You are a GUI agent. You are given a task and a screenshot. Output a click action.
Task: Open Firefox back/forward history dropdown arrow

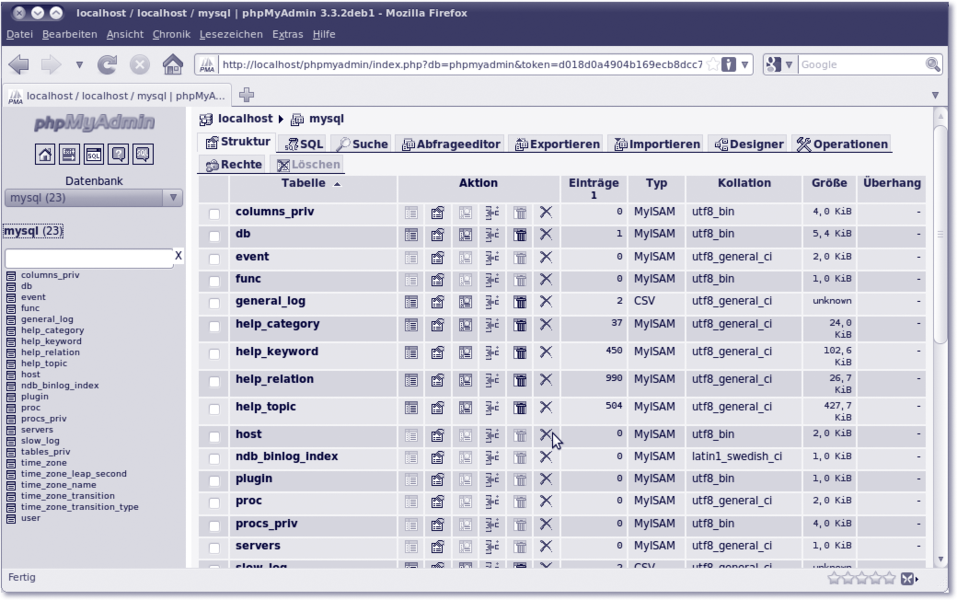[79, 65]
